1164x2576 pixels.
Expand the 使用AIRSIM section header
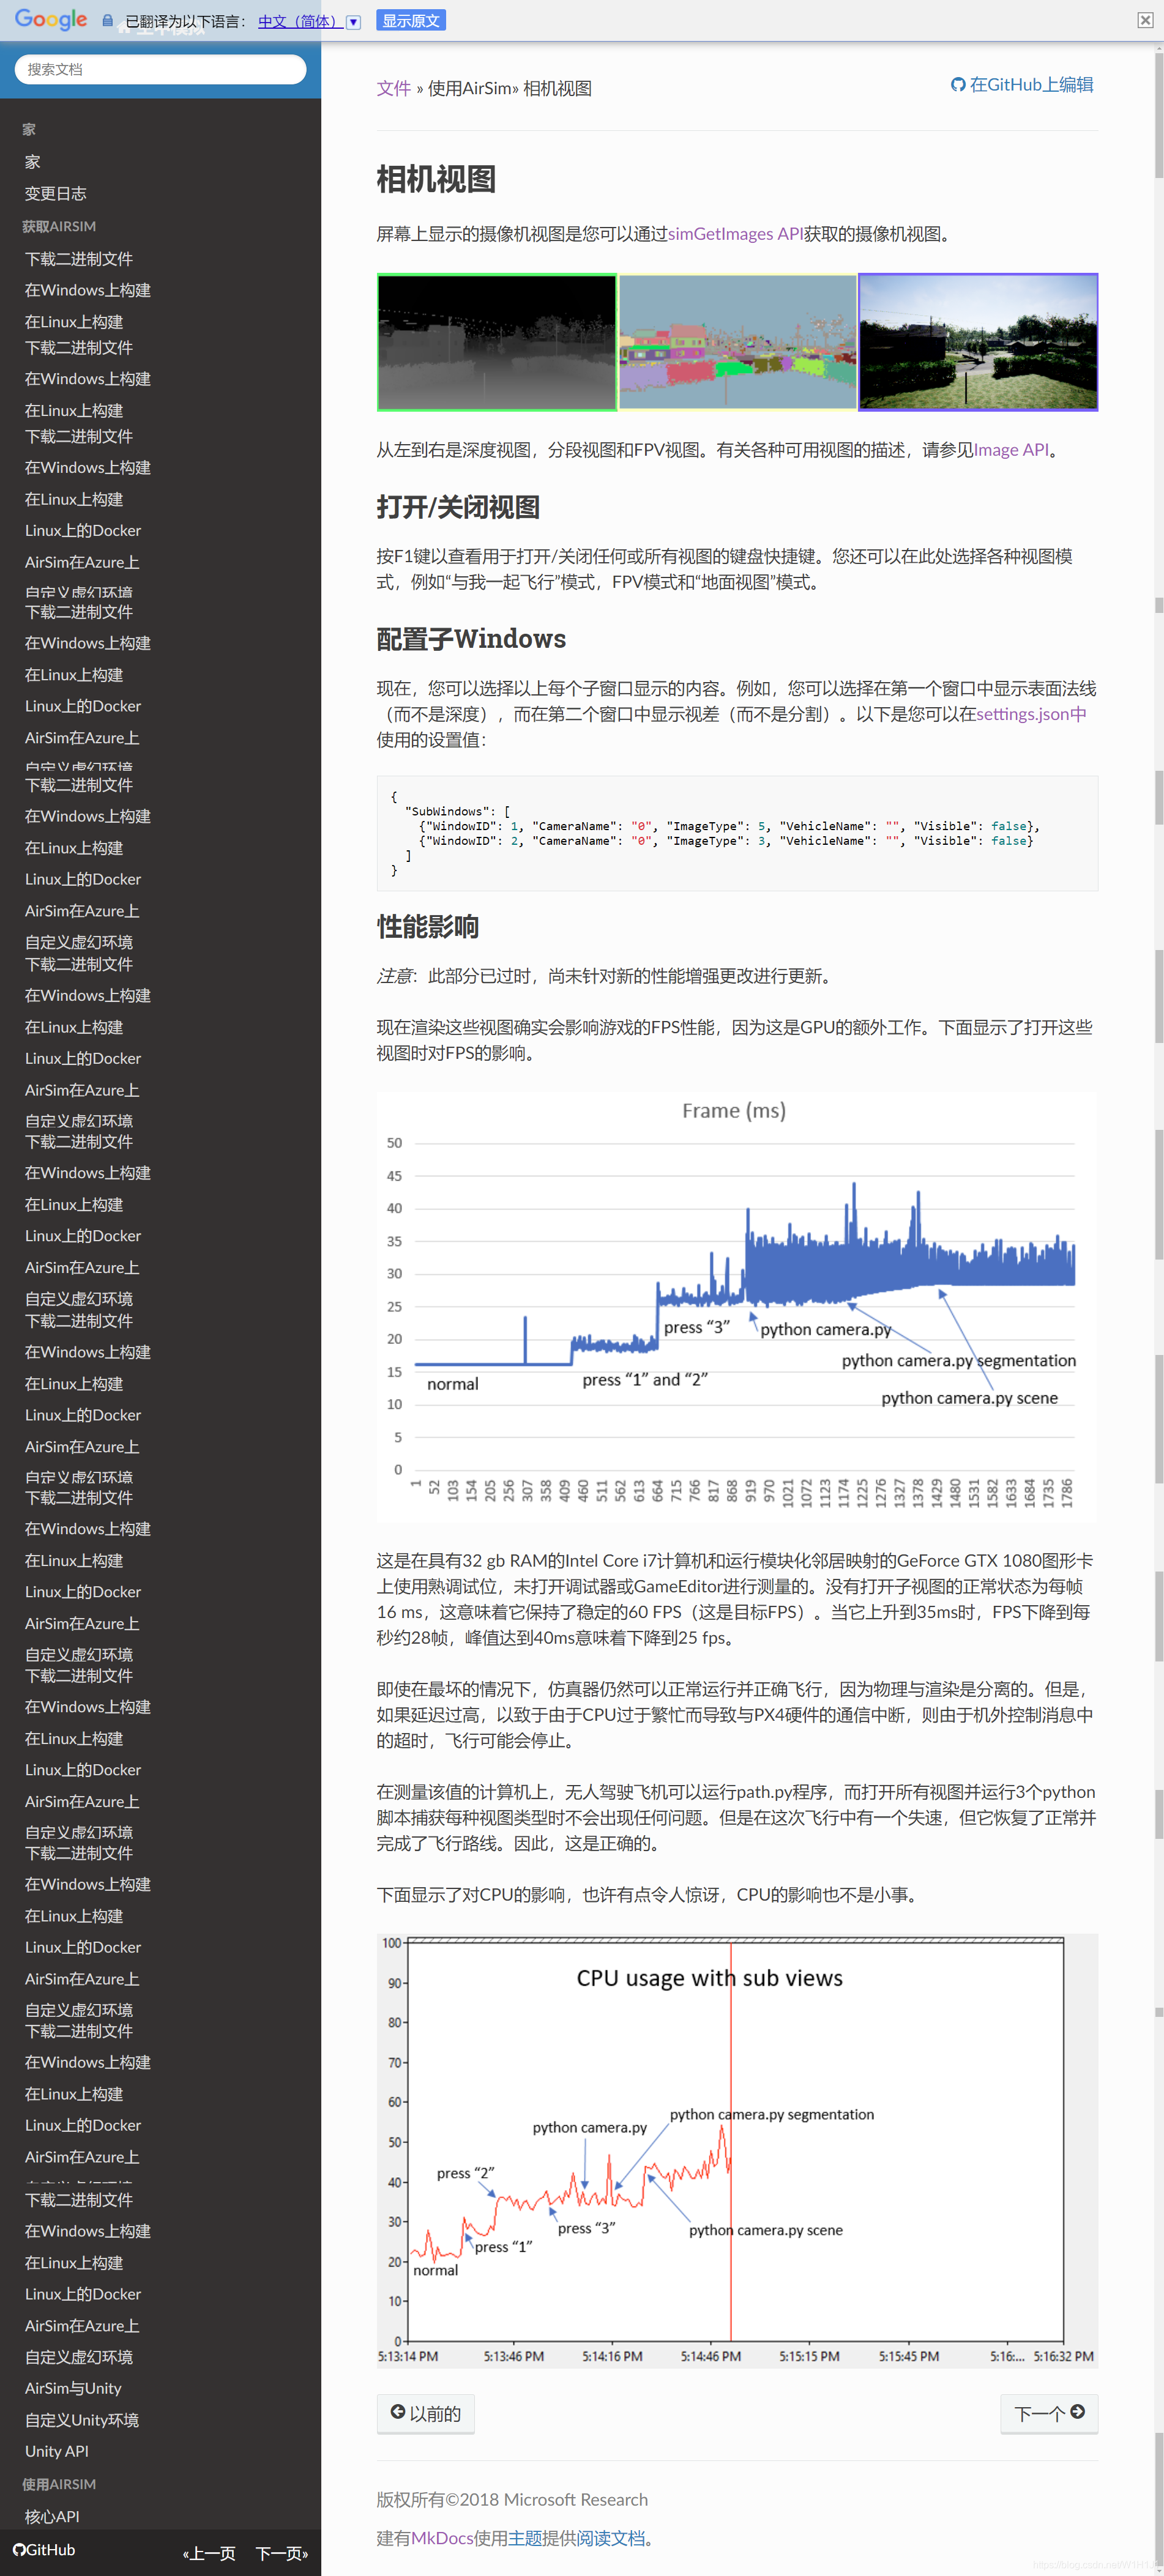[58, 2484]
